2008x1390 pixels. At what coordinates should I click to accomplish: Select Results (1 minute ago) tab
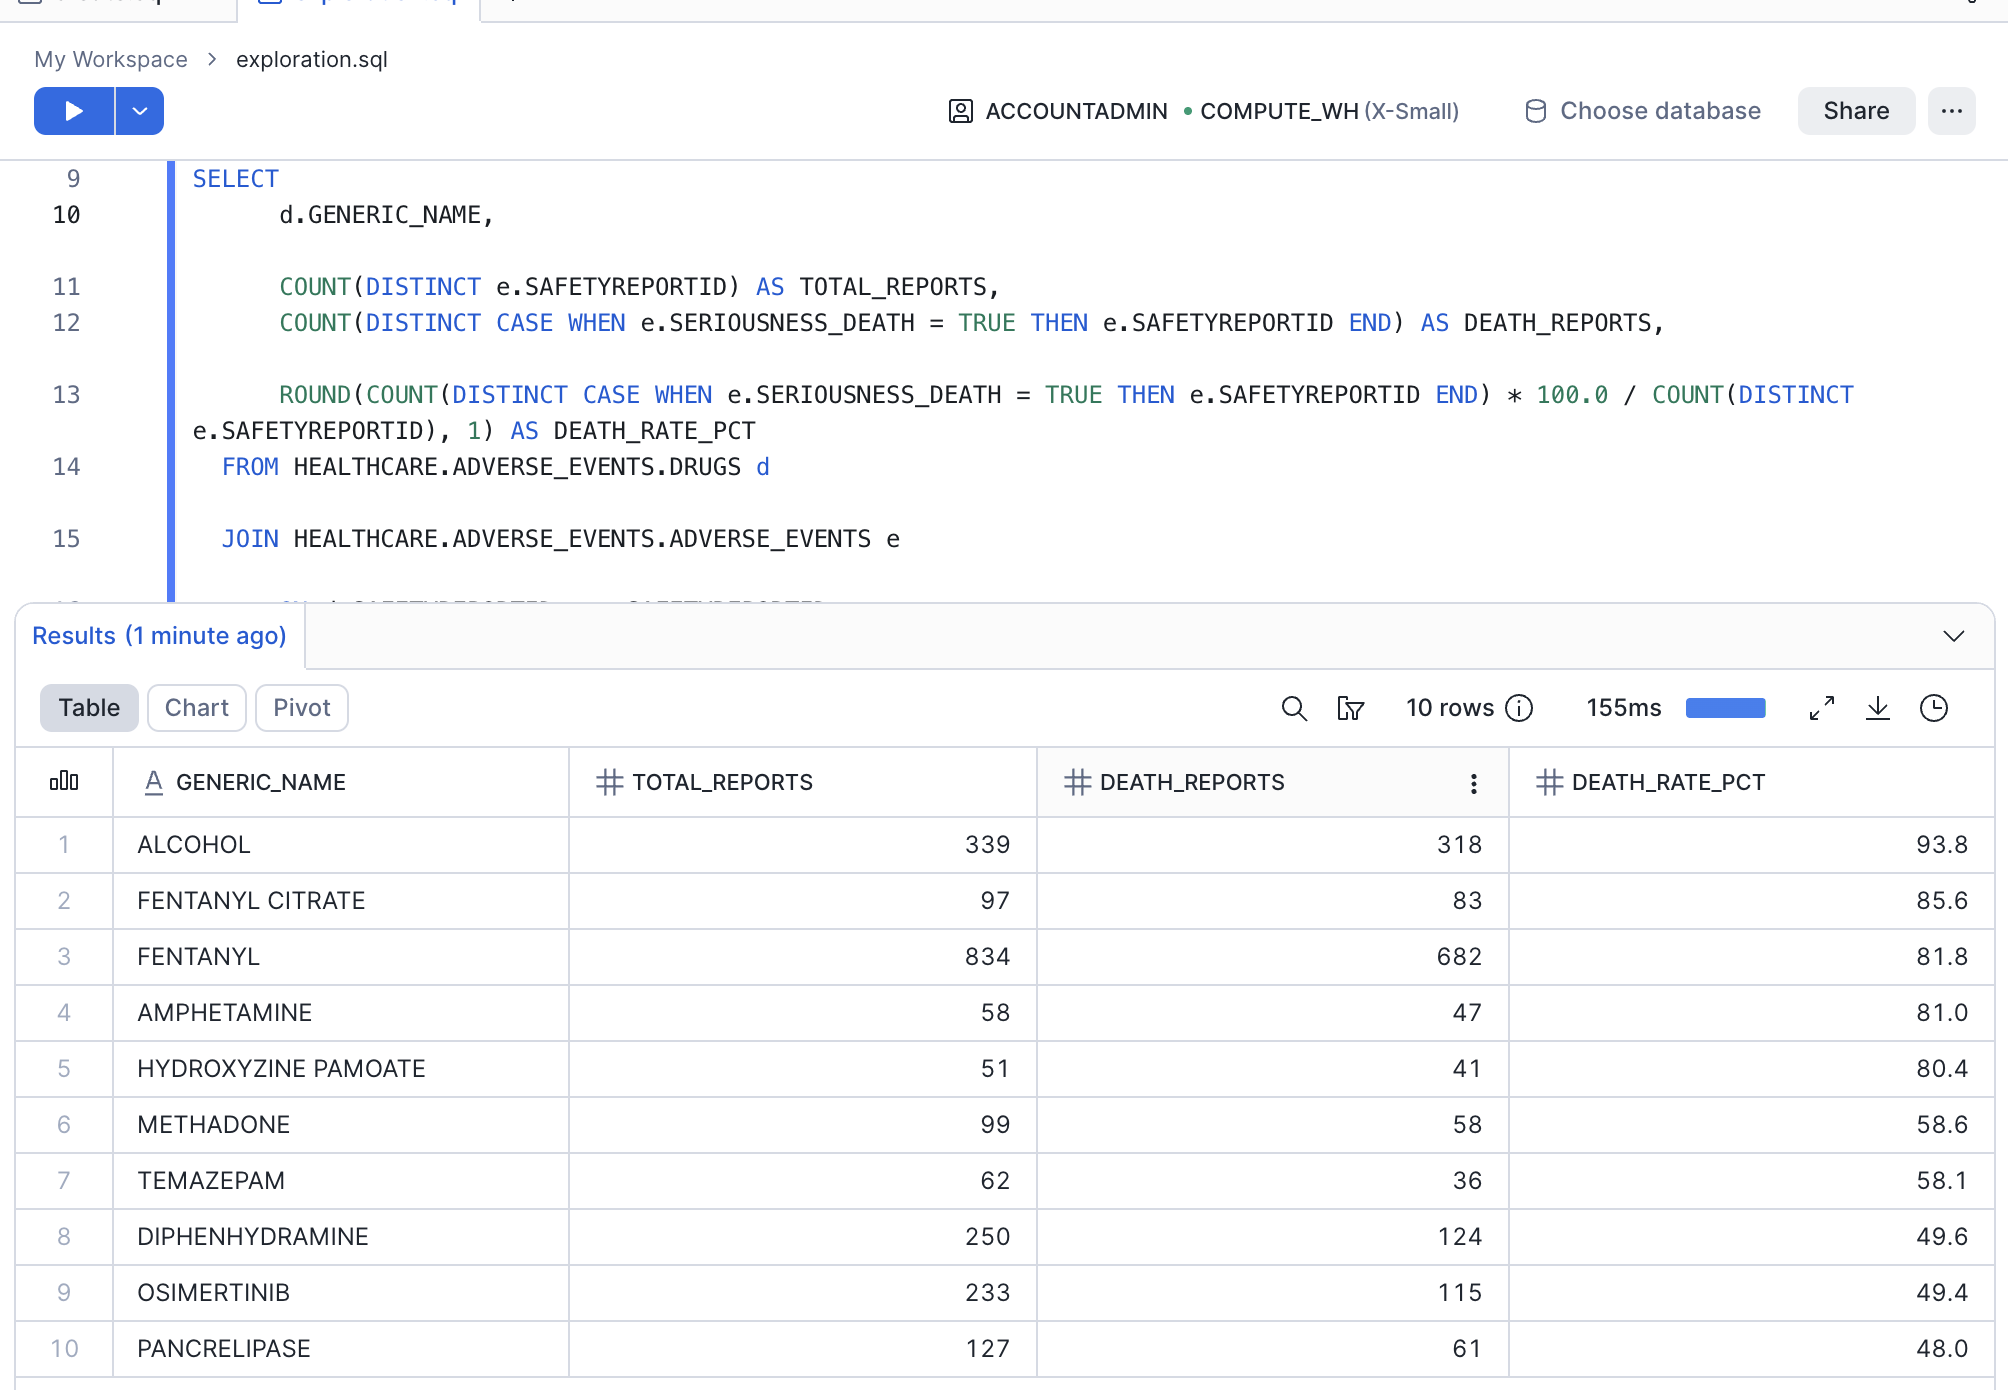[x=159, y=636]
